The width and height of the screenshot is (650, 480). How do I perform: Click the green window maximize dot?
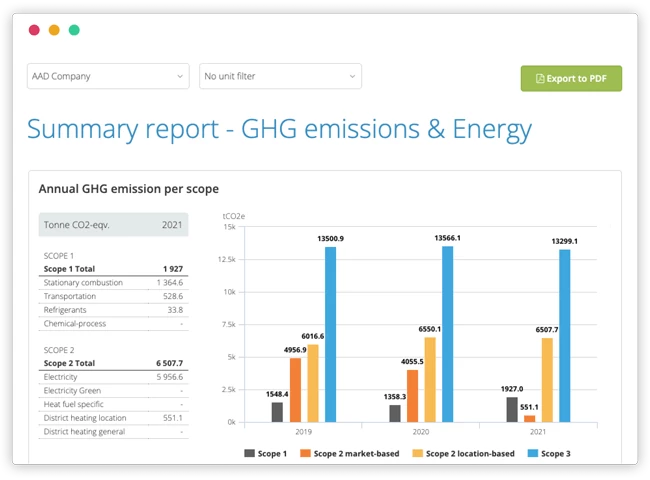pyautogui.click(x=74, y=30)
